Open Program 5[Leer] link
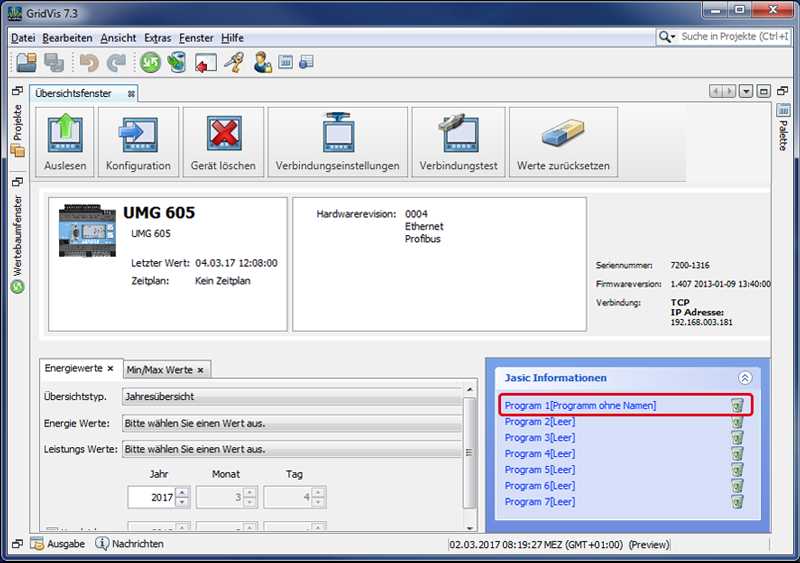This screenshot has width=800, height=563. (540, 470)
